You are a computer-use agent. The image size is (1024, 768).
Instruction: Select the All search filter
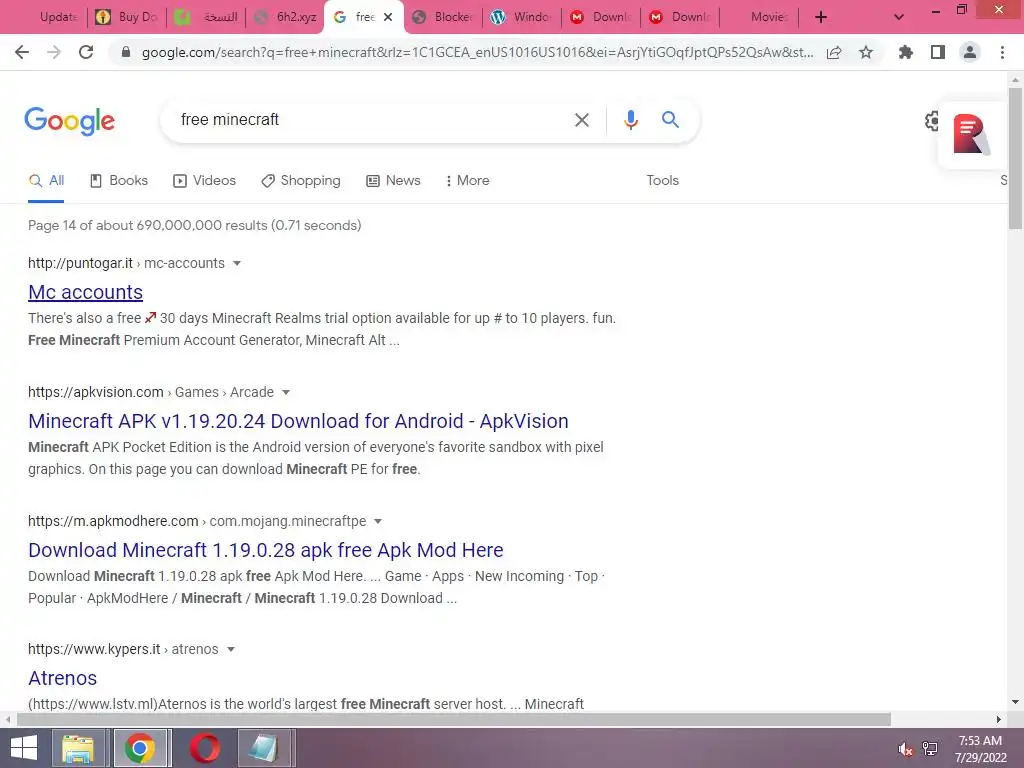click(x=46, y=181)
